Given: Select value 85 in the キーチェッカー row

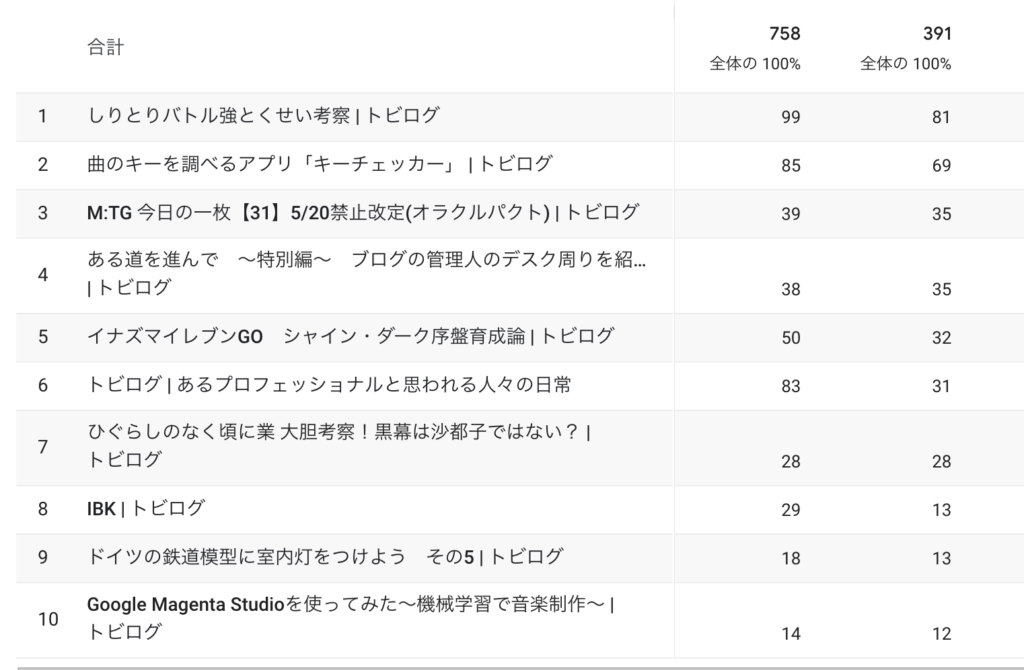Looking at the screenshot, I should point(790,166).
